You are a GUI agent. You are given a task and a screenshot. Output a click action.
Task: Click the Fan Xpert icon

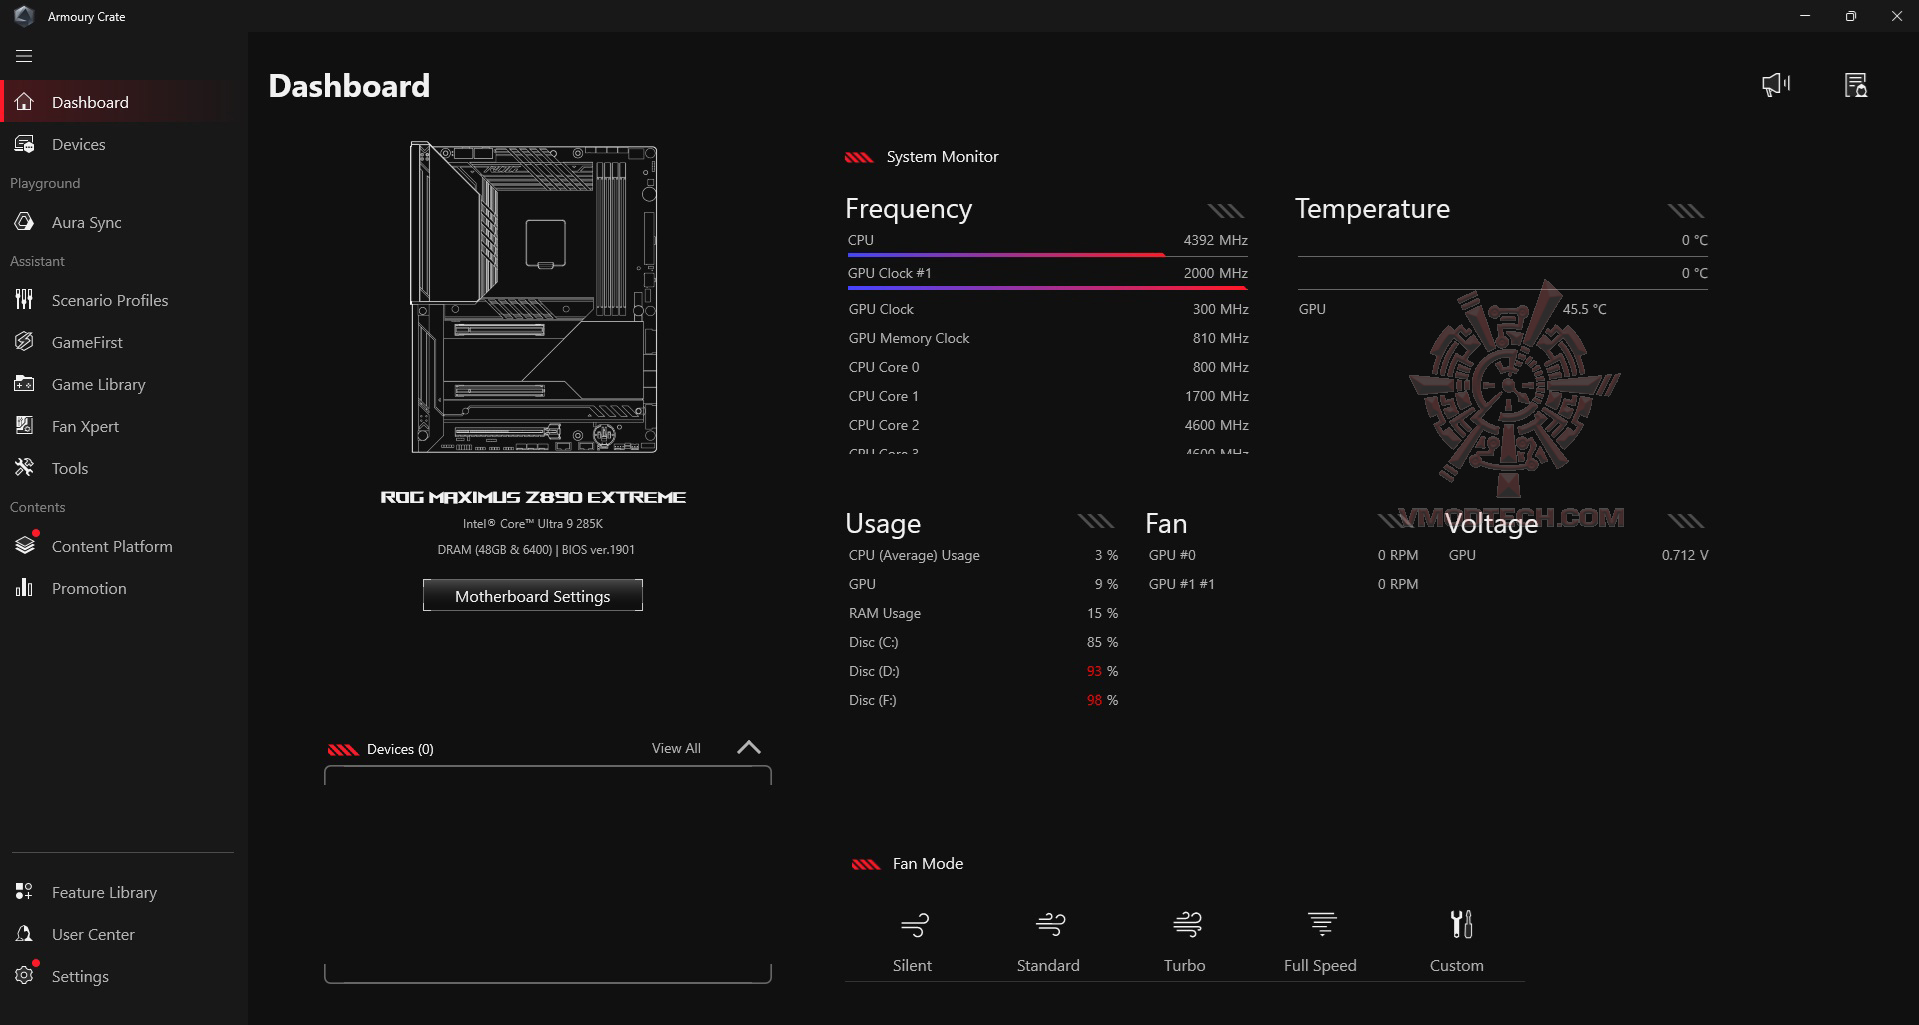coord(25,426)
